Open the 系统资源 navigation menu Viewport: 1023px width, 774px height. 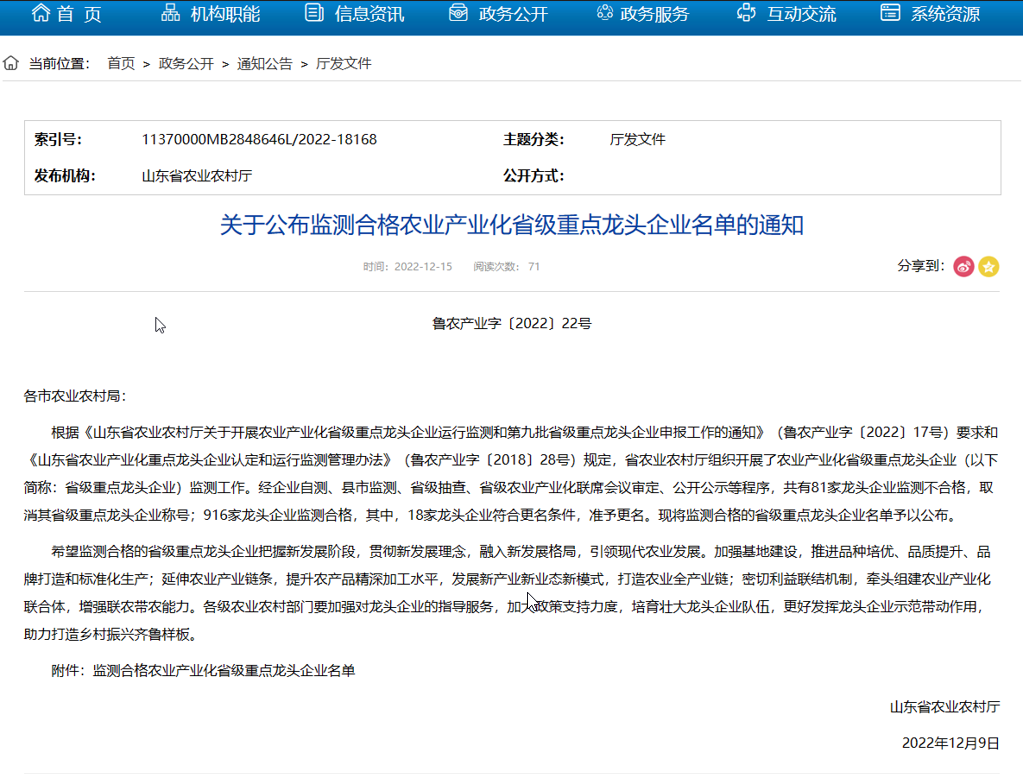click(x=945, y=14)
